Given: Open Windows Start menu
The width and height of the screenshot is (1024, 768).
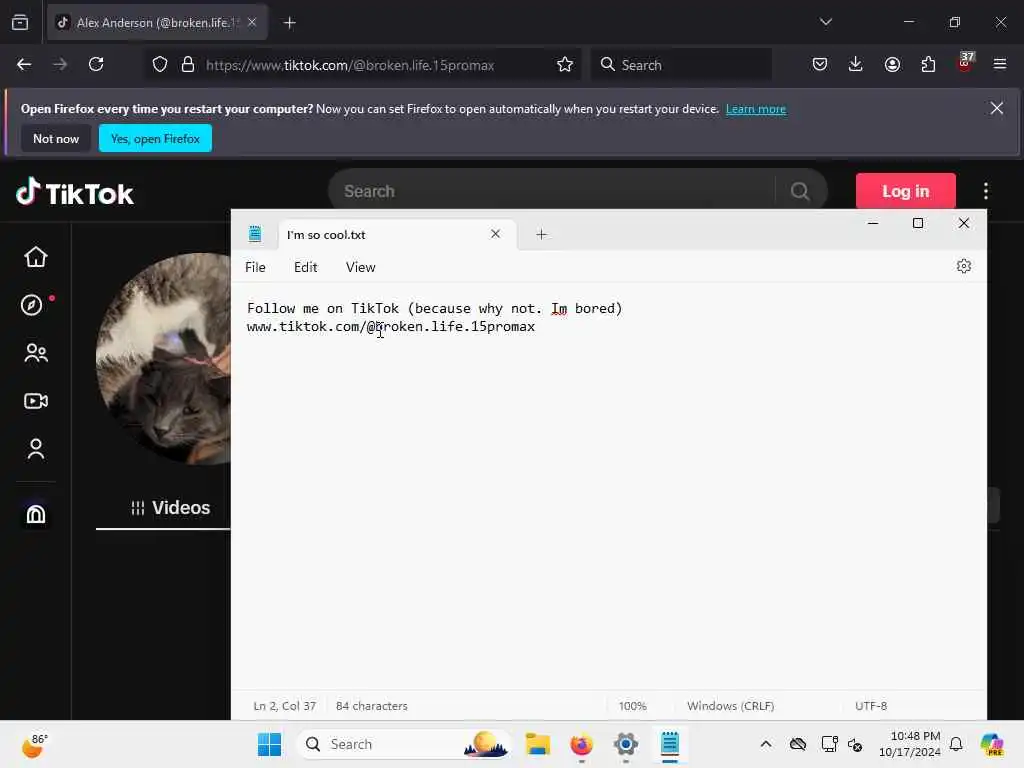Looking at the screenshot, I should (269, 744).
